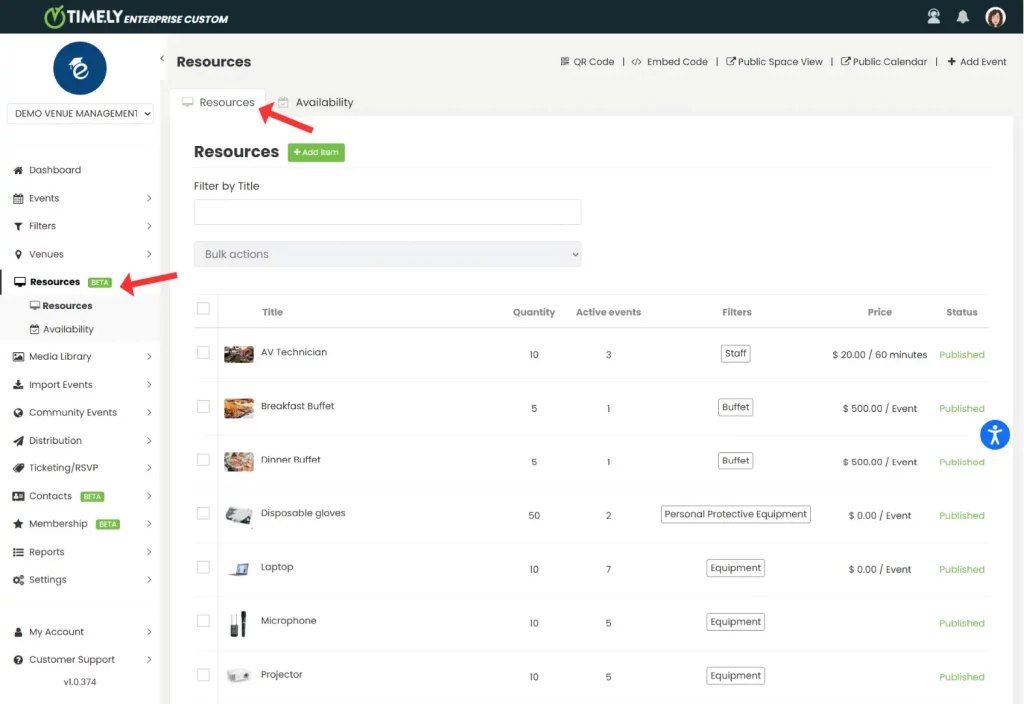Click the green Add Item button
Screen dimensions: 1024x704
coord(316,152)
